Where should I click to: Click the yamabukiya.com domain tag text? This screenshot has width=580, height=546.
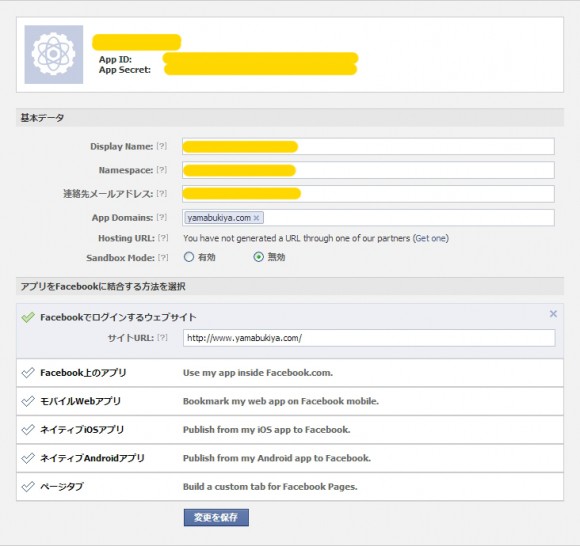coord(219,218)
